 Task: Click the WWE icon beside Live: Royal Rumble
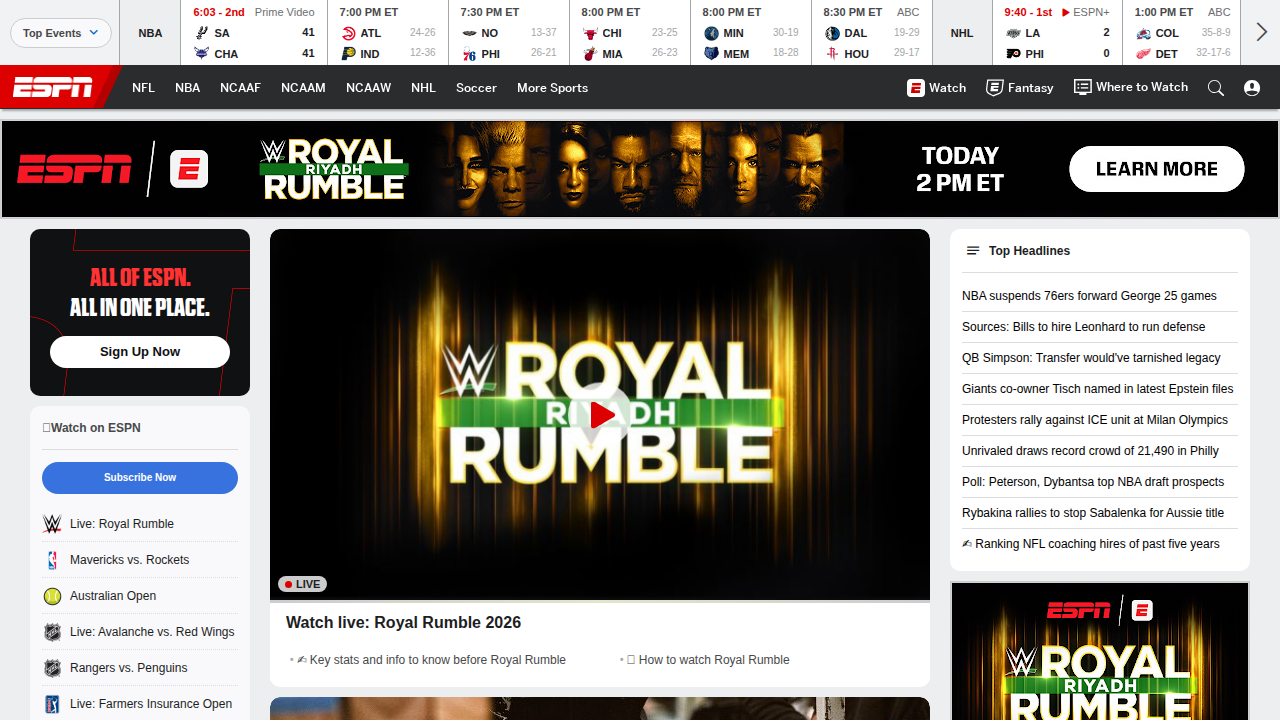point(52,524)
